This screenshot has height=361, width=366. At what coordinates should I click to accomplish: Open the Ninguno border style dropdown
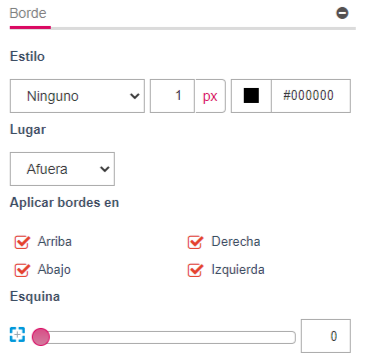point(77,96)
